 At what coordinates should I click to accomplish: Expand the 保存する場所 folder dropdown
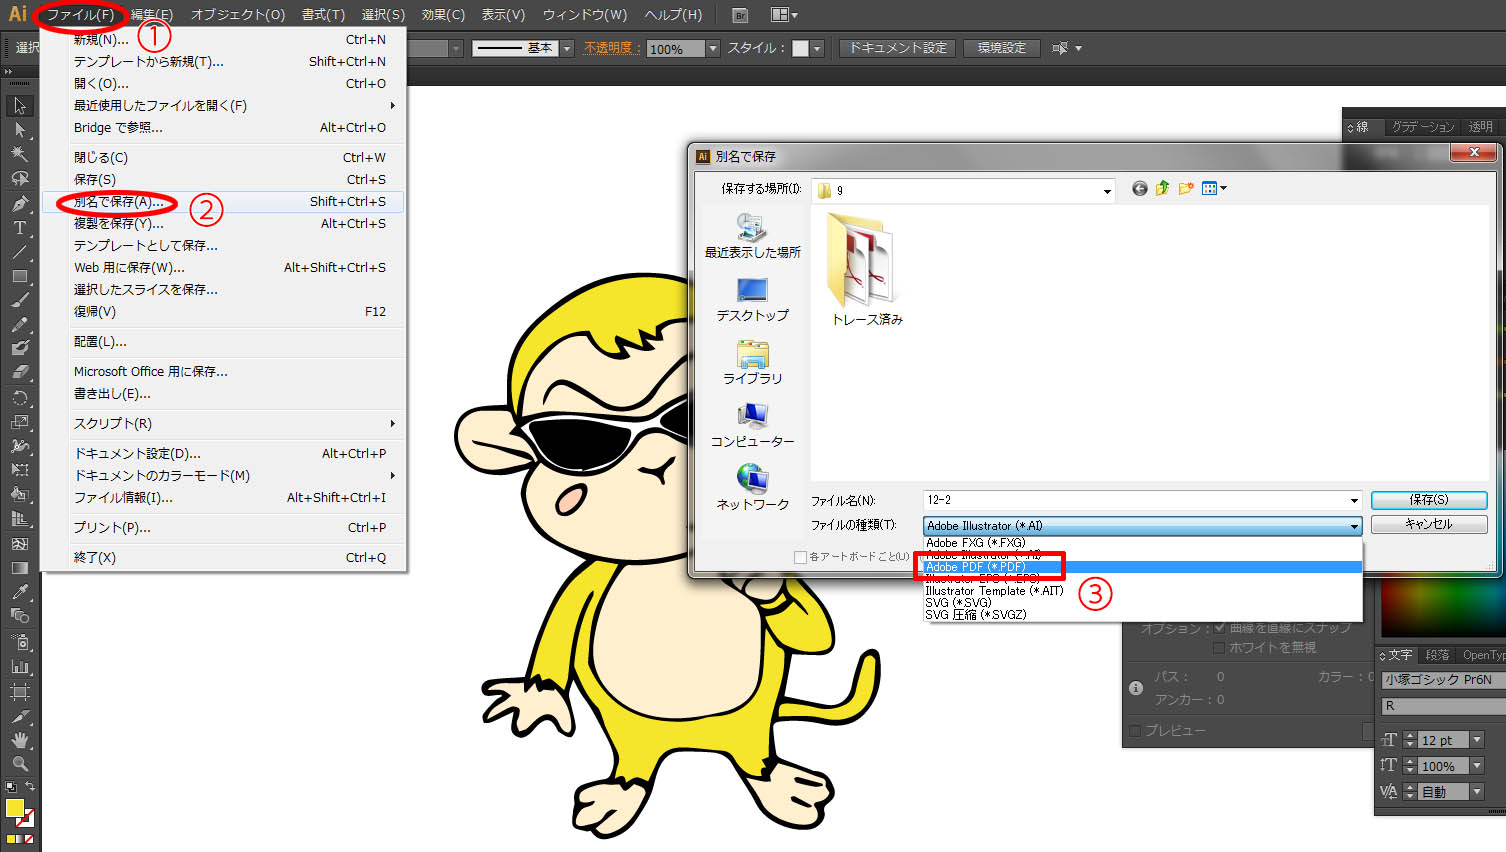coord(1107,190)
